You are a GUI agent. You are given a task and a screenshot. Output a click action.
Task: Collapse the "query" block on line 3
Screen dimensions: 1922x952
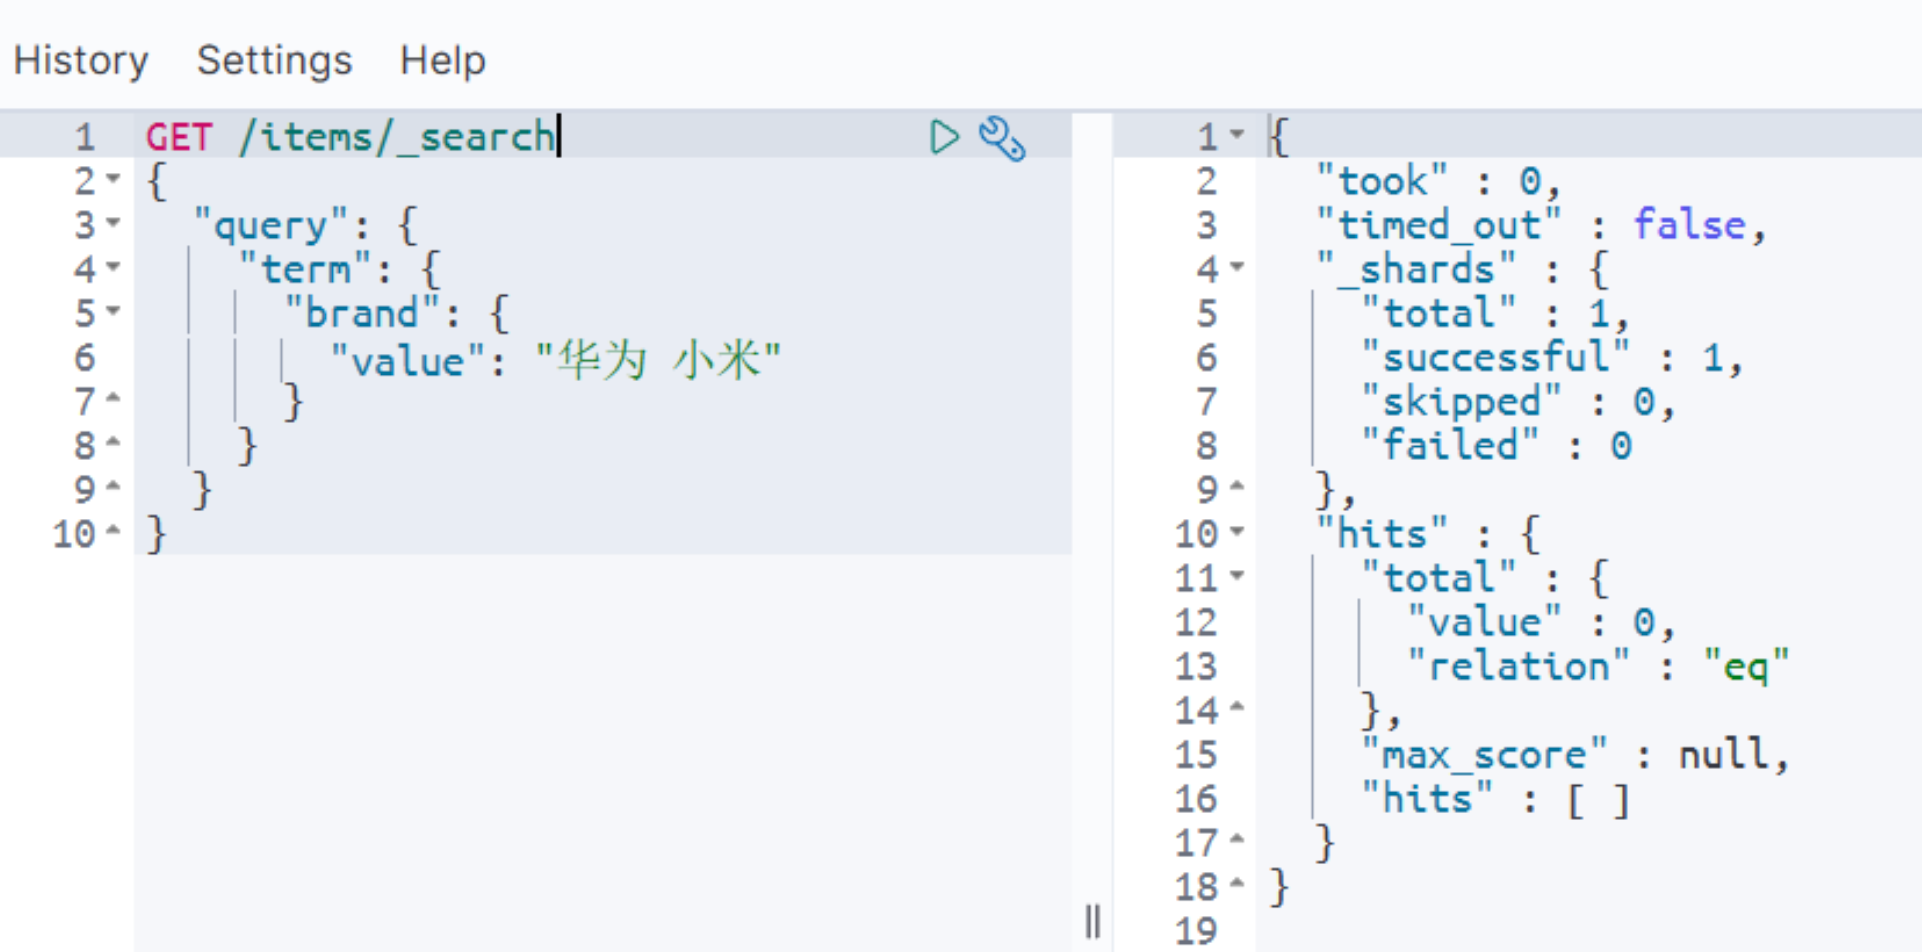113,223
